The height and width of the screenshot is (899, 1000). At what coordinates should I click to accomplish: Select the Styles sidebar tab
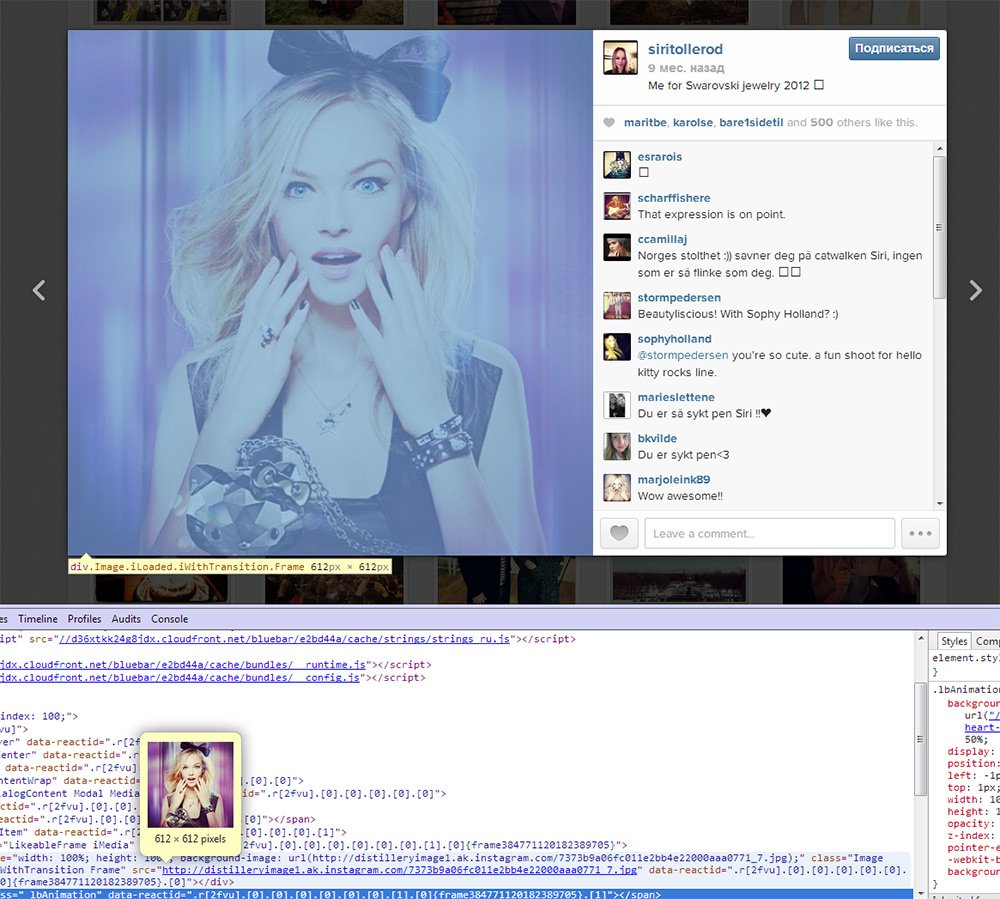(954, 641)
